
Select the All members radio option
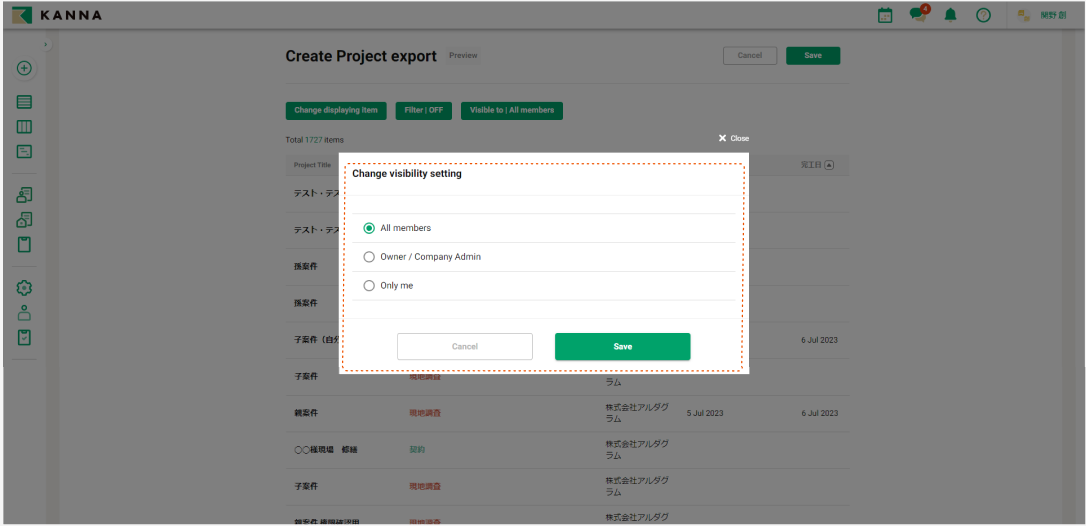(369, 228)
